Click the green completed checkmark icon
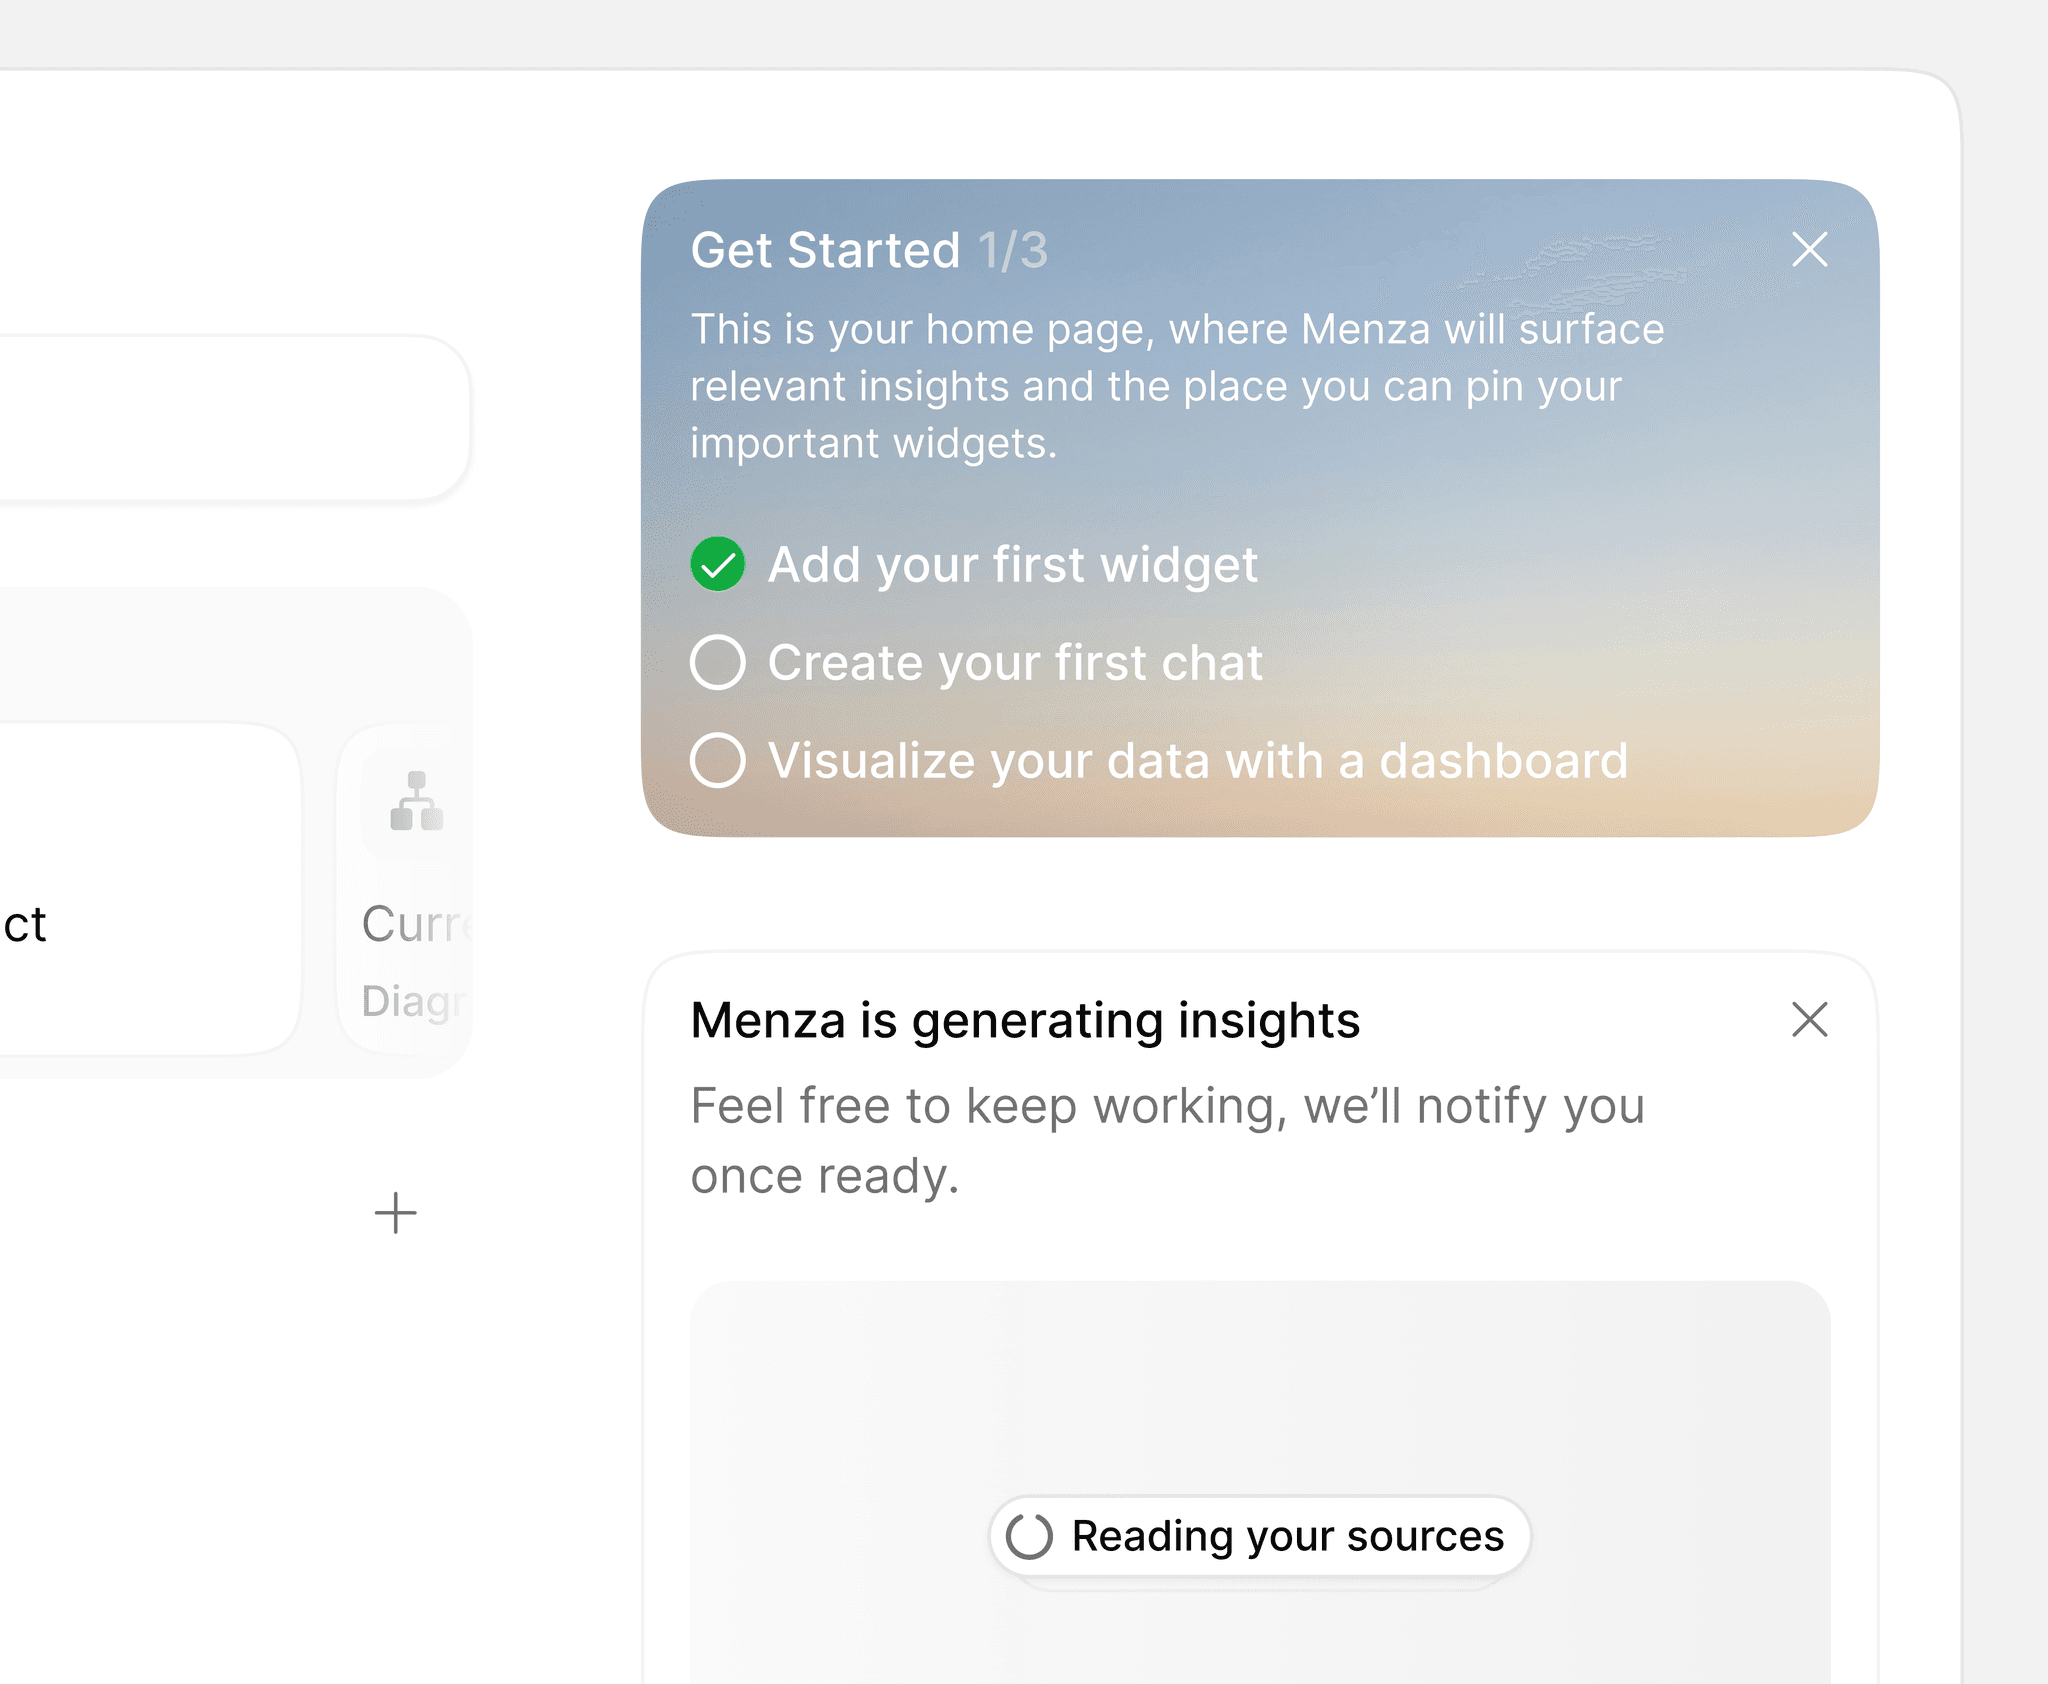Image resolution: width=2048 pixels, height=1684 pixels. tap(718, 564)
